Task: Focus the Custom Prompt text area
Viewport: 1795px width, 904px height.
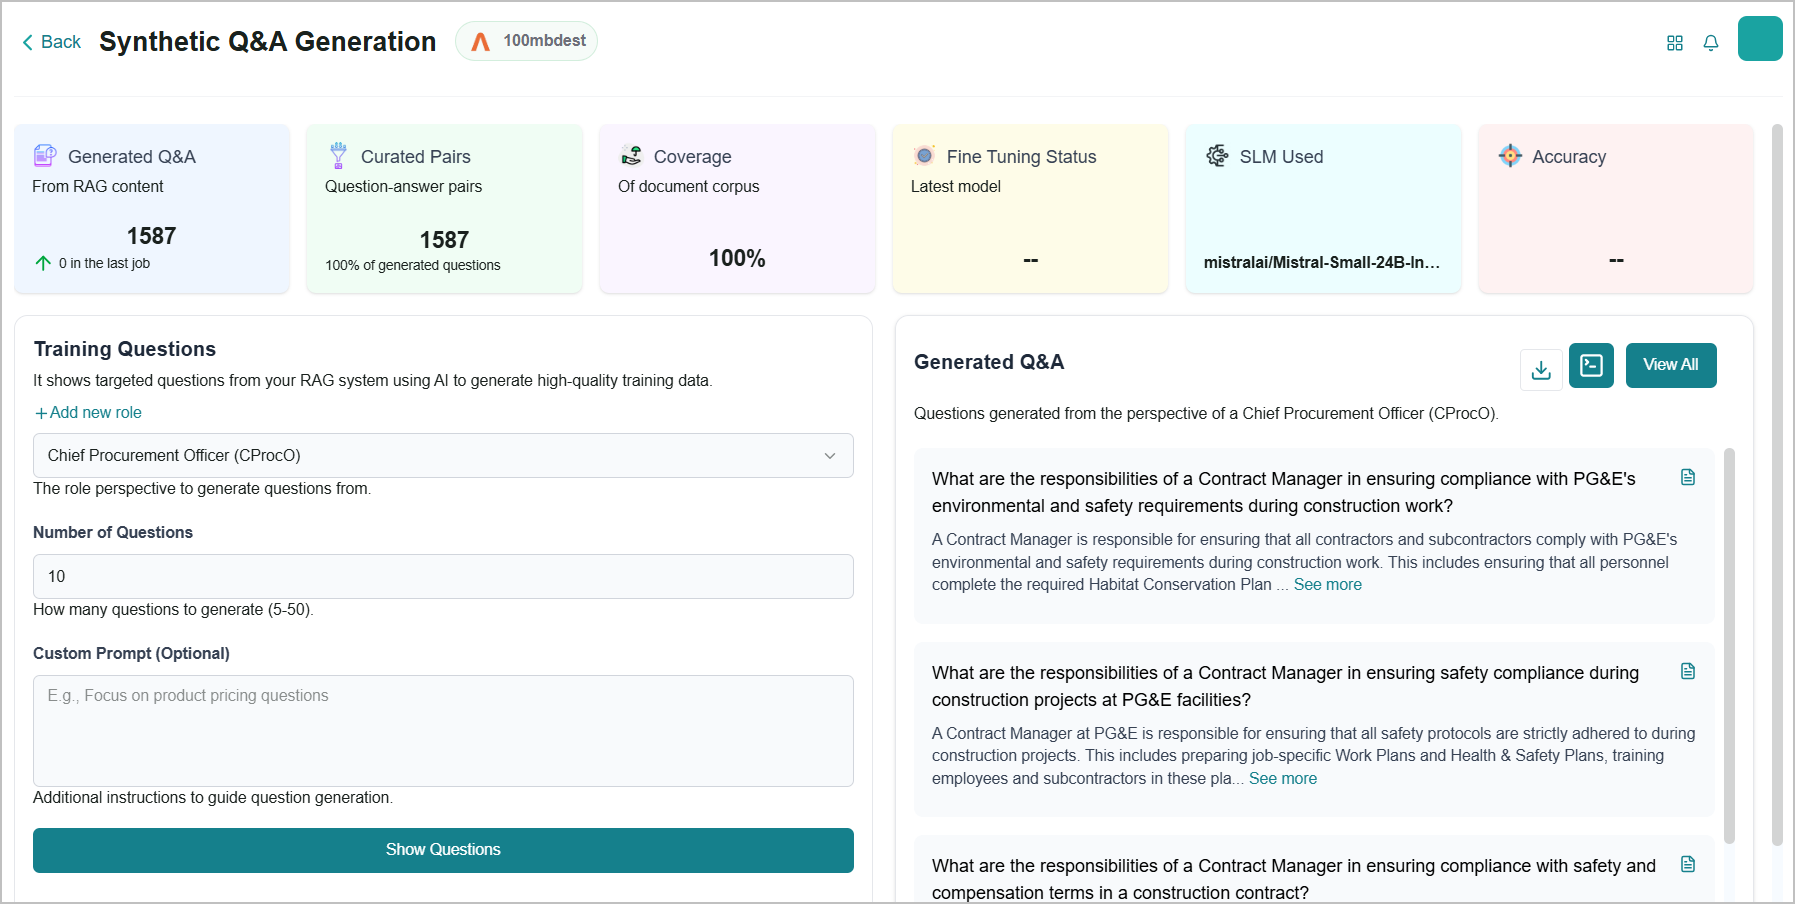Action: click(443, 731)
